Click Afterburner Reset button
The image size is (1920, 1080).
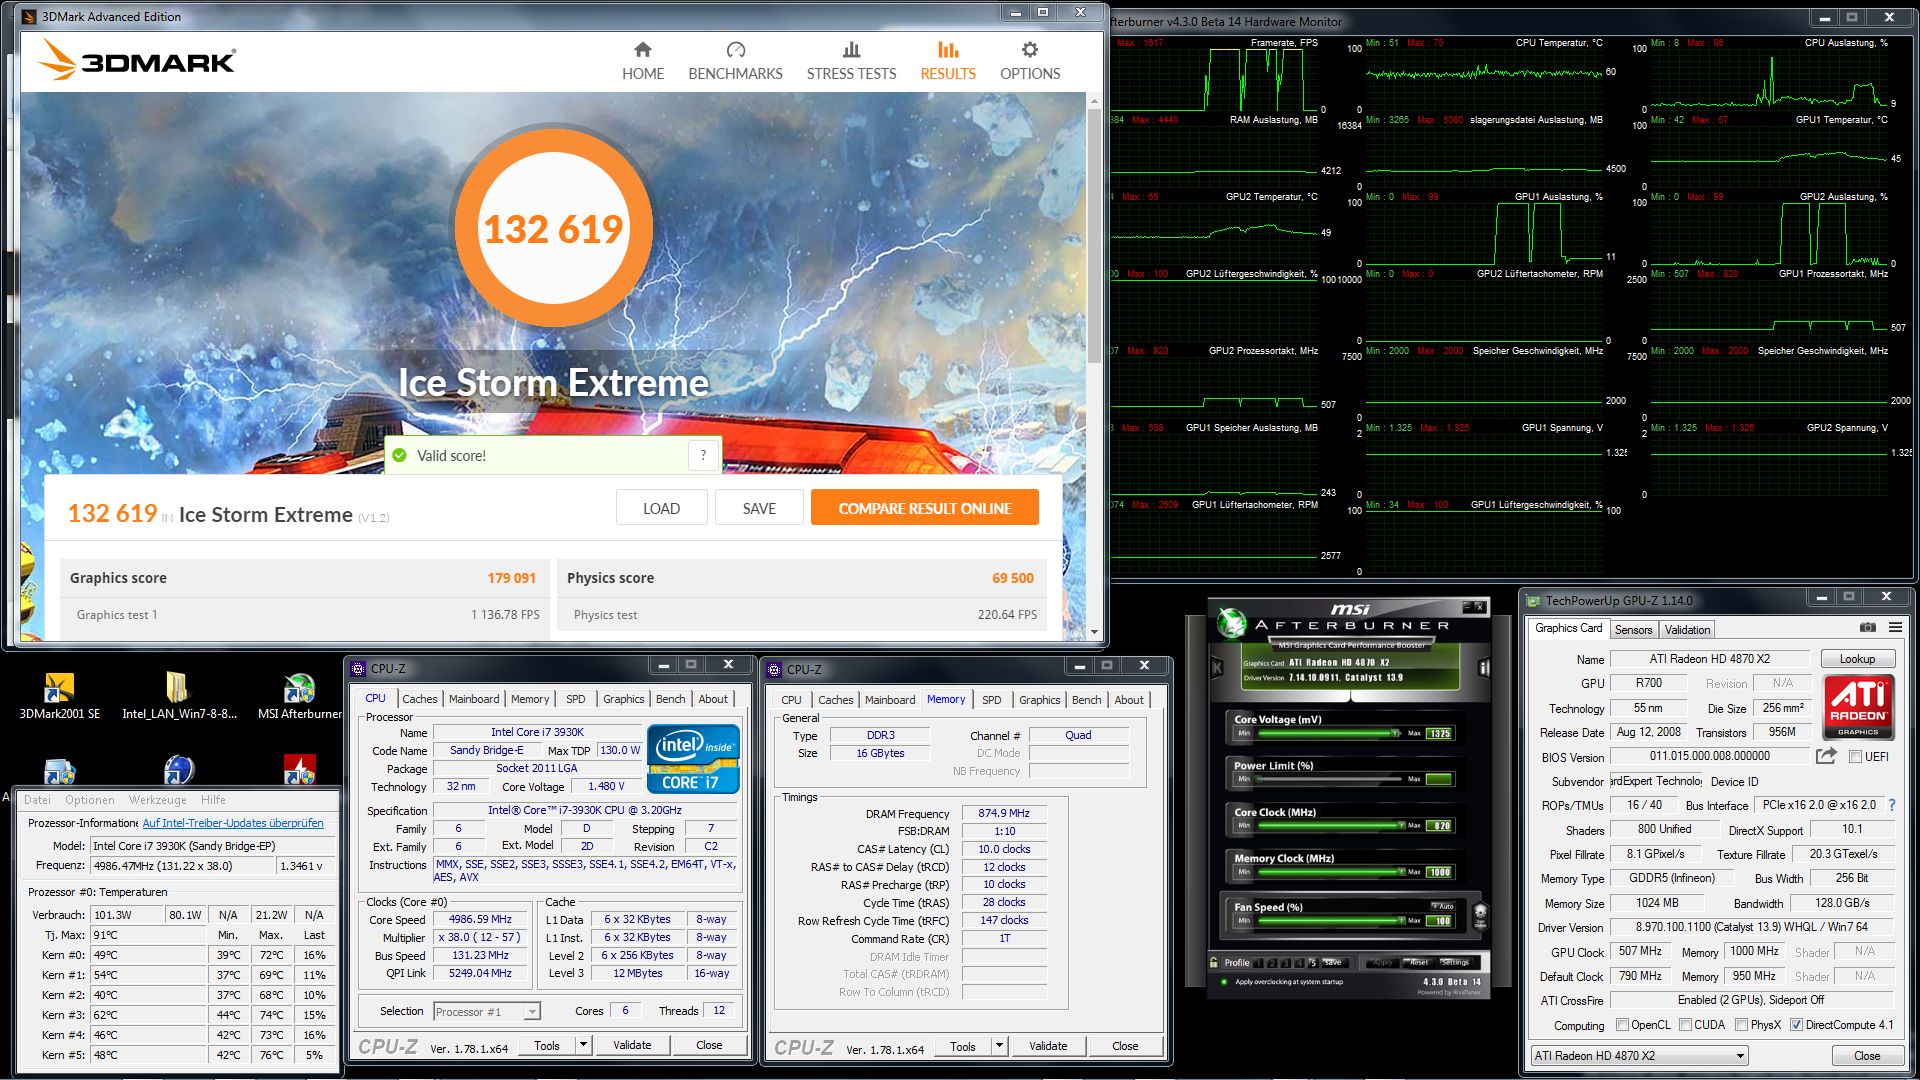coord(1418,962)
